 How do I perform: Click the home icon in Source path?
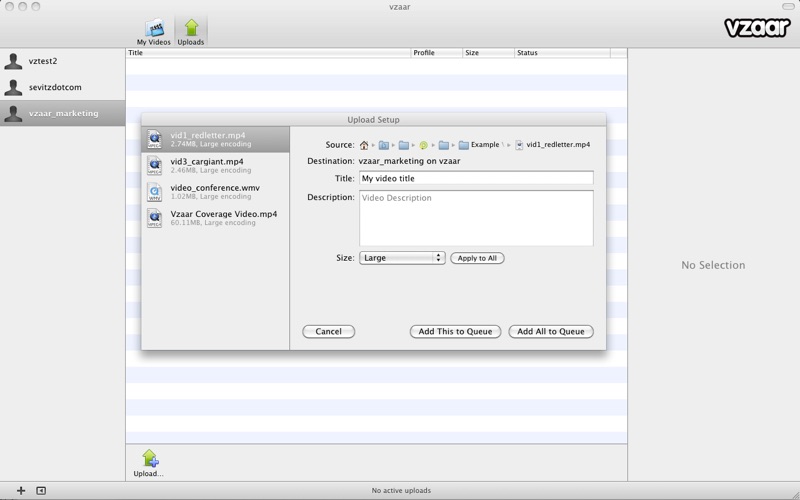point(364,145)
